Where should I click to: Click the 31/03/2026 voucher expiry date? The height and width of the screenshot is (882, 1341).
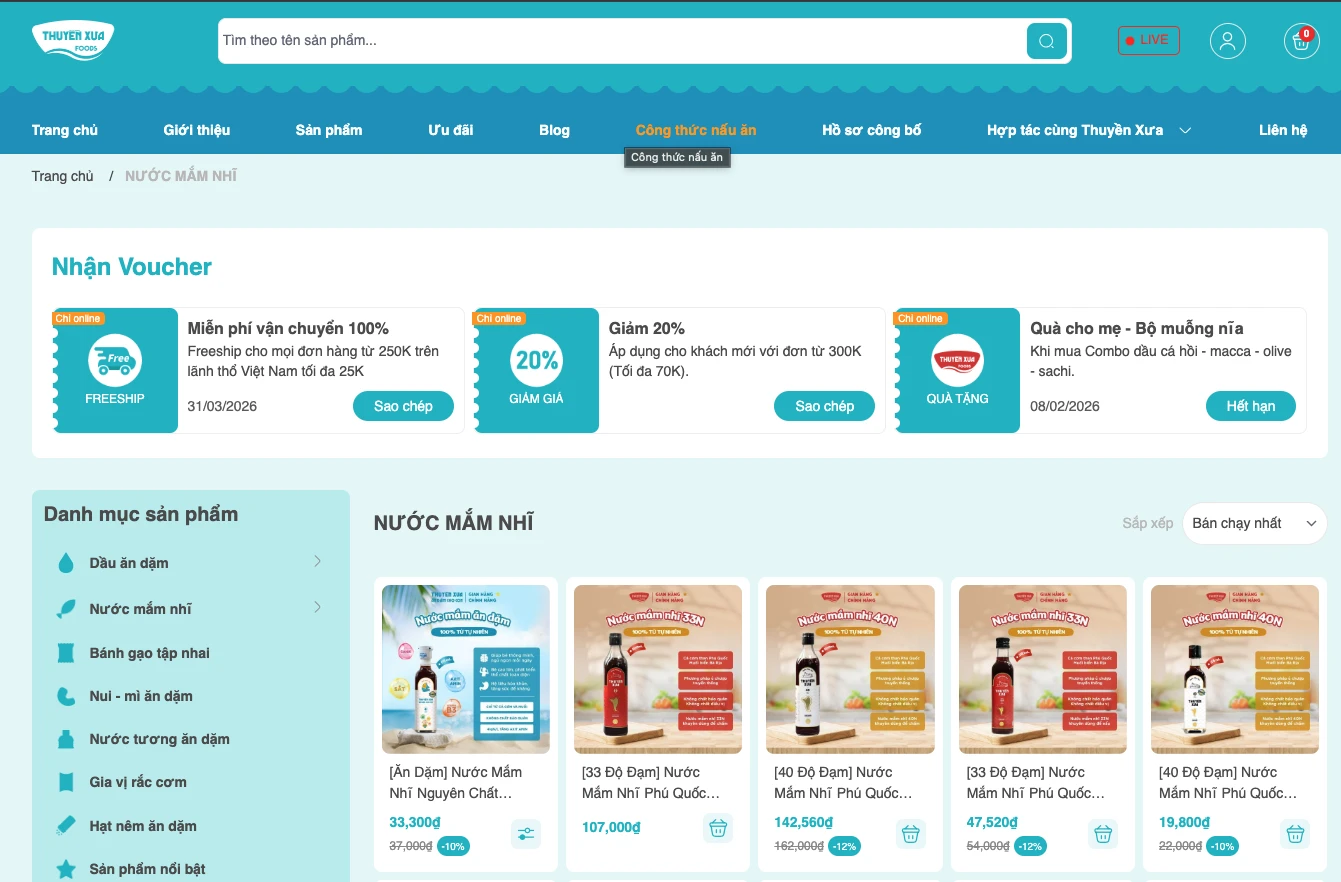(222, 406)
